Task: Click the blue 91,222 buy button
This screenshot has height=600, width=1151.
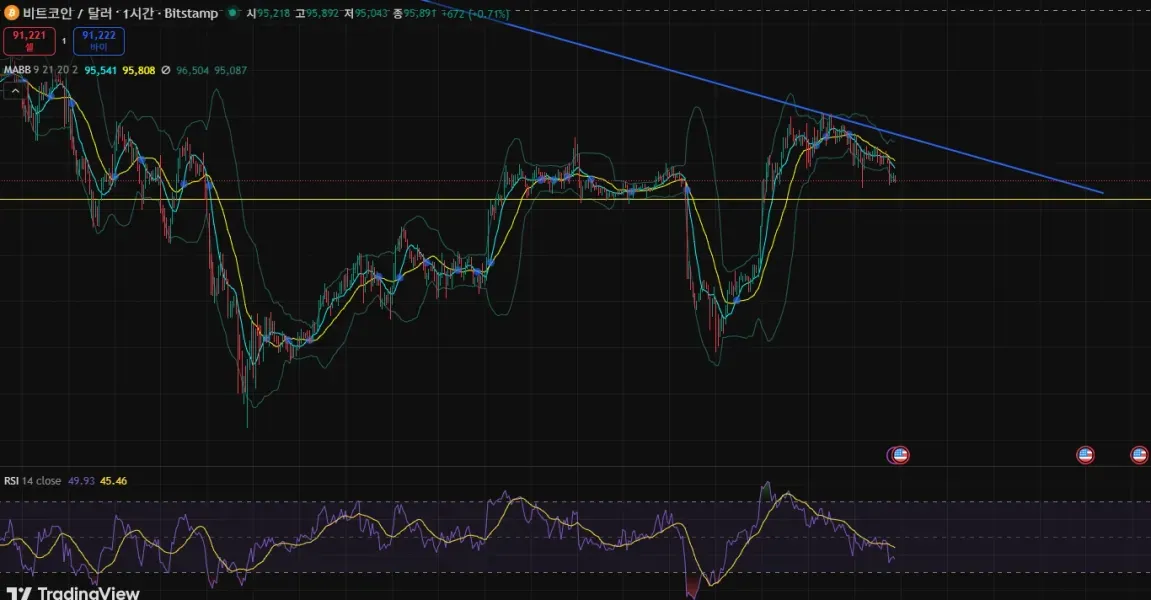Action: coord(98,40)
